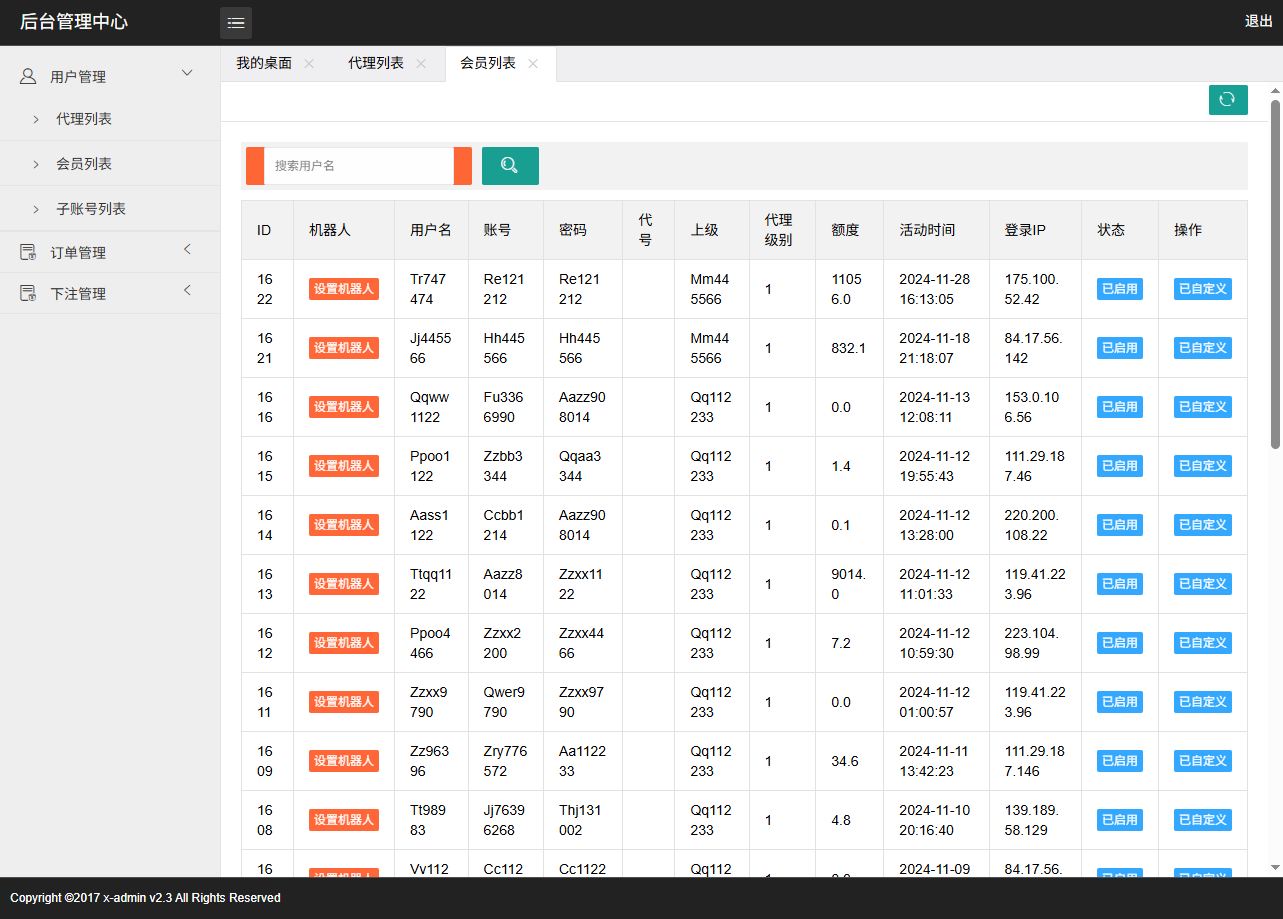The width and height of the screenshot is (1283, 919).
Task: Click the user icon beside 用户管理
Action: click(x=27, y=75)
